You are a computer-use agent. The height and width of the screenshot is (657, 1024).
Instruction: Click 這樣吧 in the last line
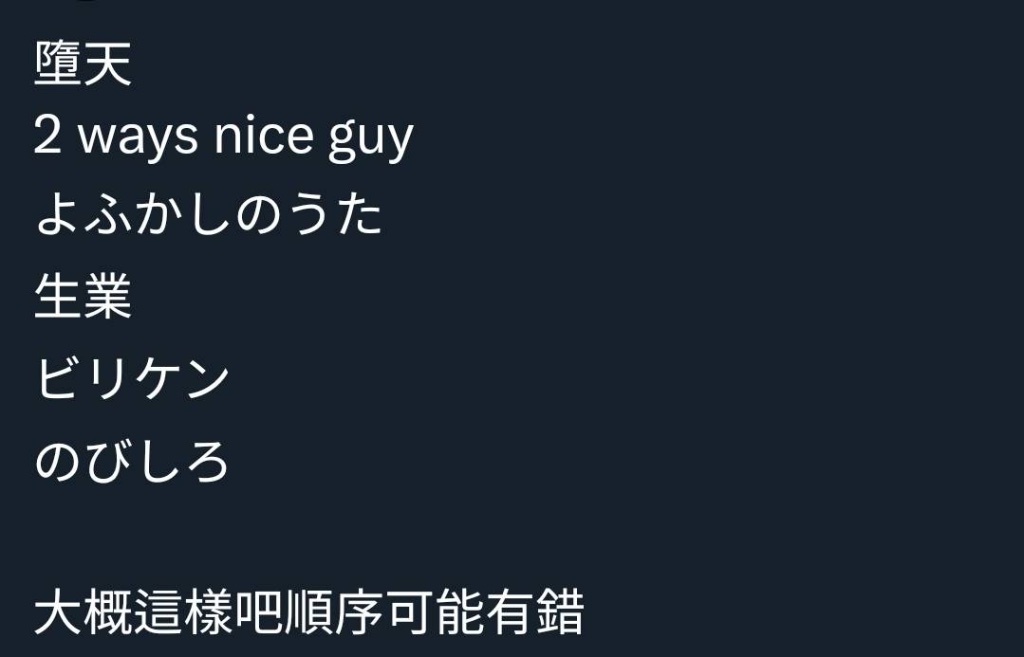pyautogui.click(x=209, y=612)
